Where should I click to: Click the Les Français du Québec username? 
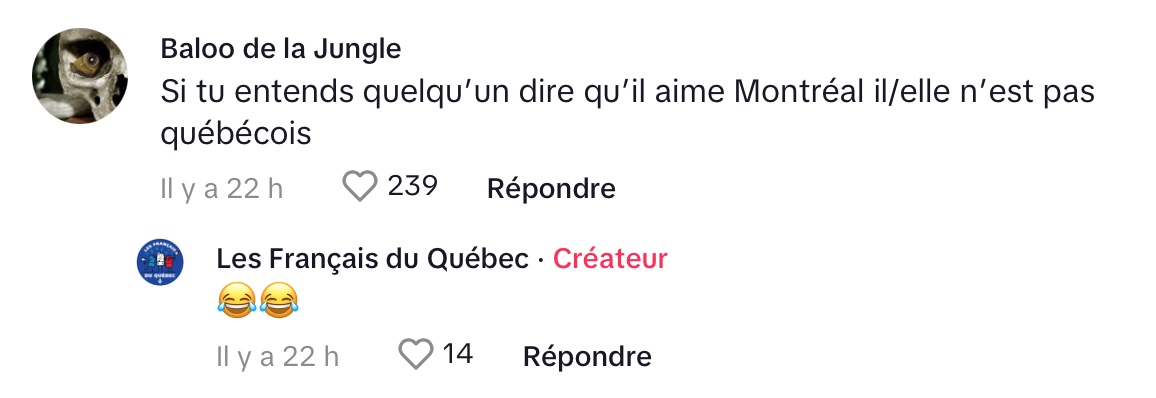(x=372, y=259)
